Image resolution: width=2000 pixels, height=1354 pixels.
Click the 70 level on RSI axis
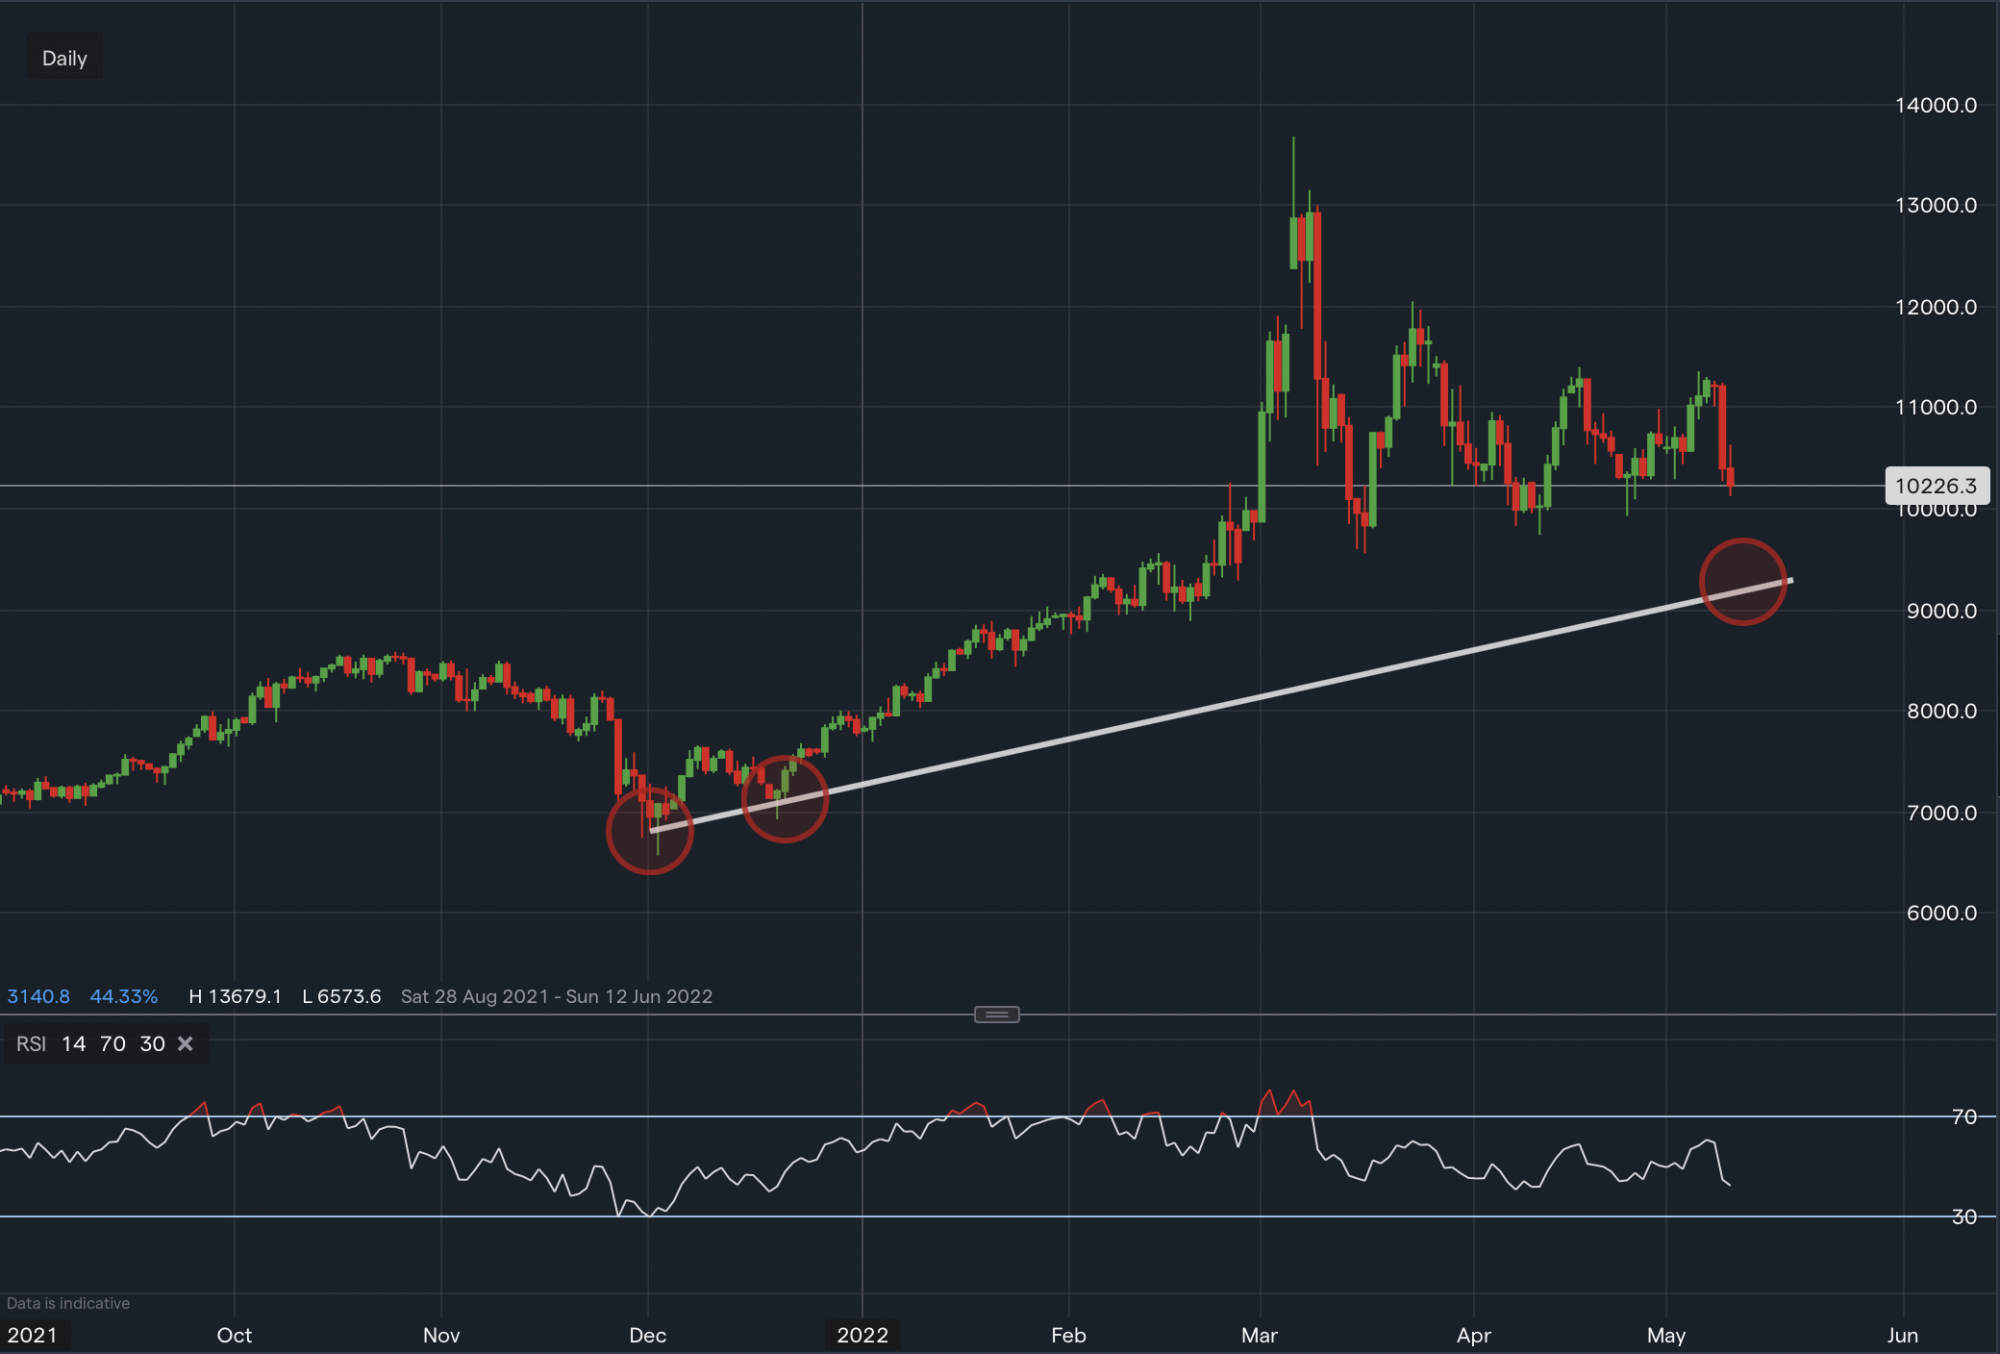tap(1964, 1117)
